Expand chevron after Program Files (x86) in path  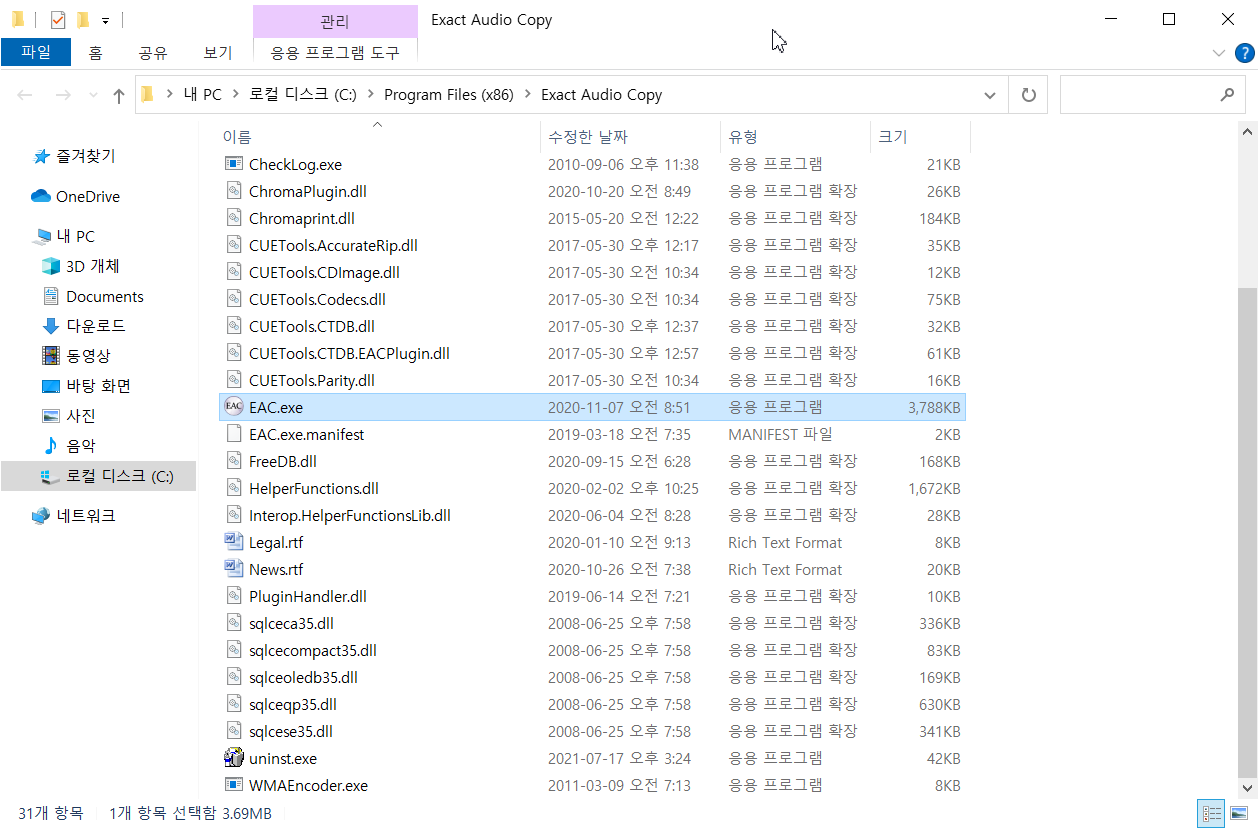[x=527, y=95]
